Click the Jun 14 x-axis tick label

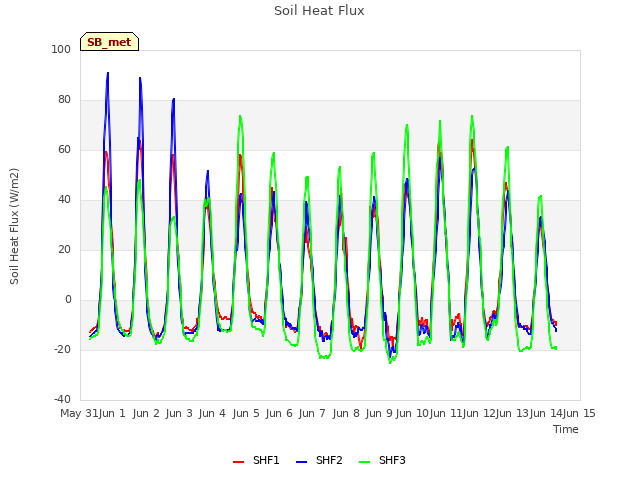click(546, 413)
